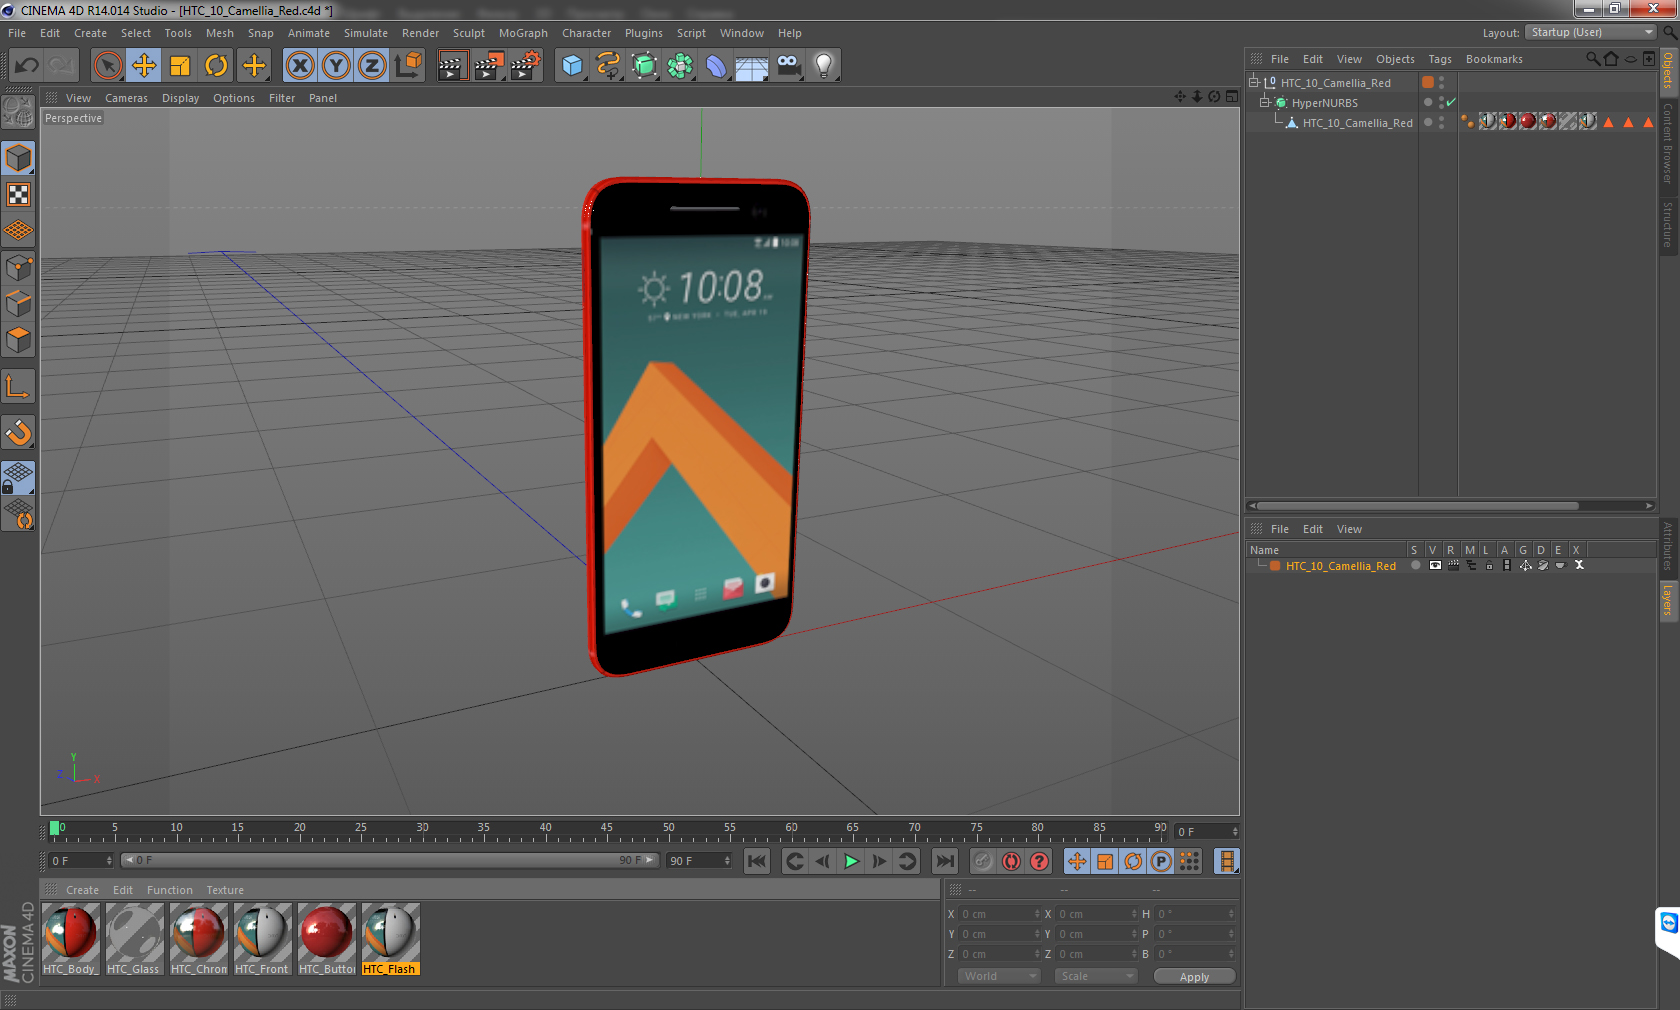This screenshot has width=1680, height=1010.
Task: Select the Rotate tool
Action: [x=216, y=66]
